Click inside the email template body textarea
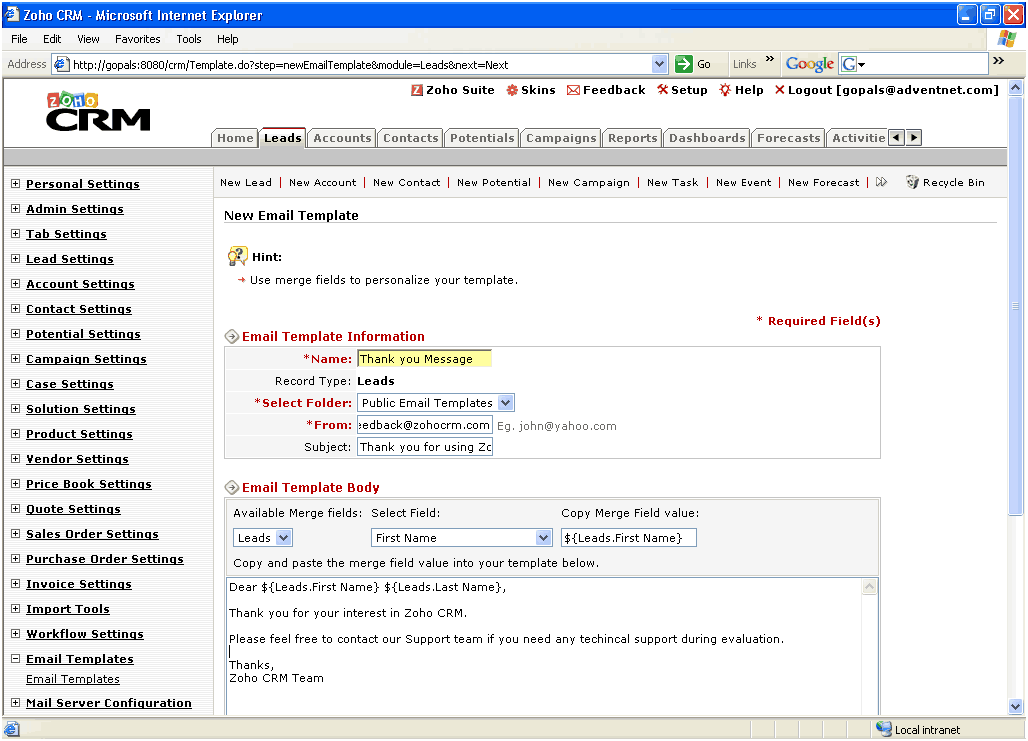 (544, 646)
